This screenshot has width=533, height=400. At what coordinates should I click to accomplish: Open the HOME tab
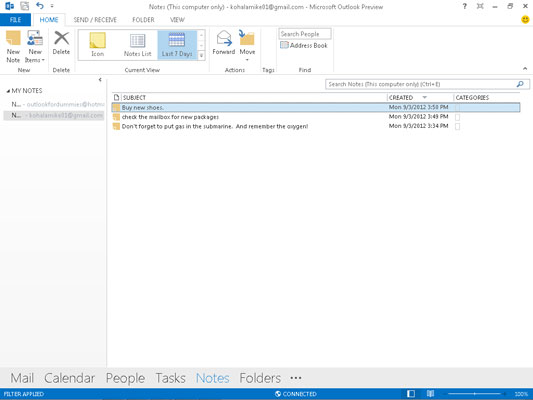[49, 20]
